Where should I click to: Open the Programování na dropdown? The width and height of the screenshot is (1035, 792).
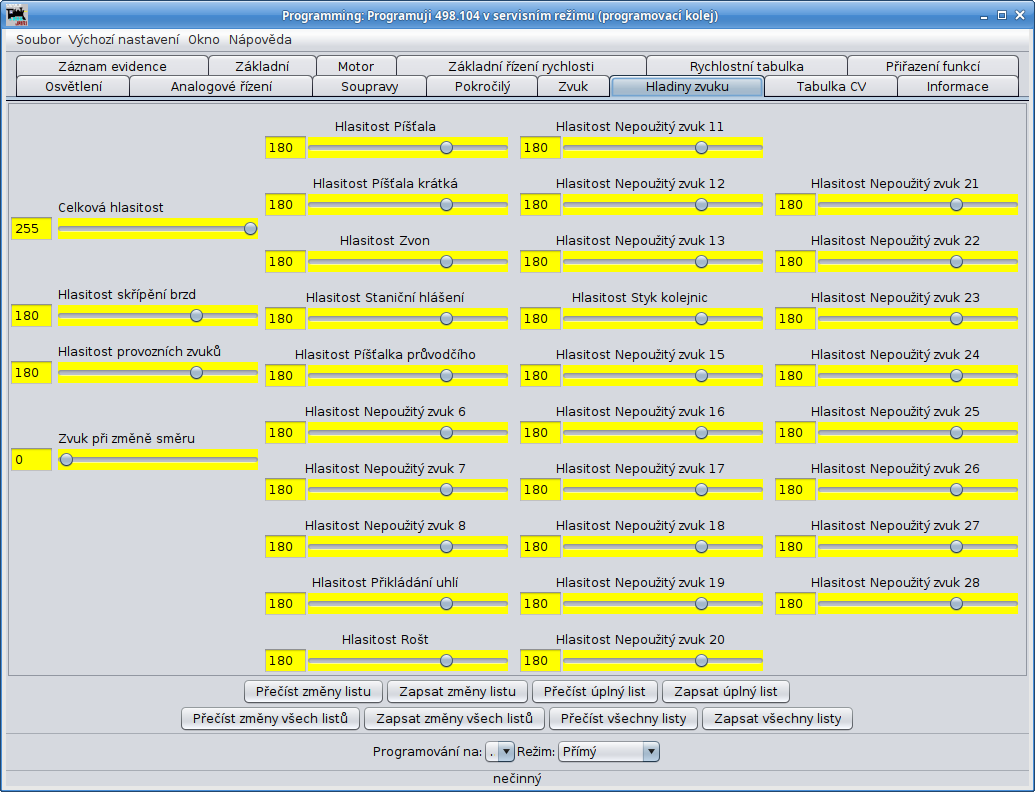click(x=499, y=751)
